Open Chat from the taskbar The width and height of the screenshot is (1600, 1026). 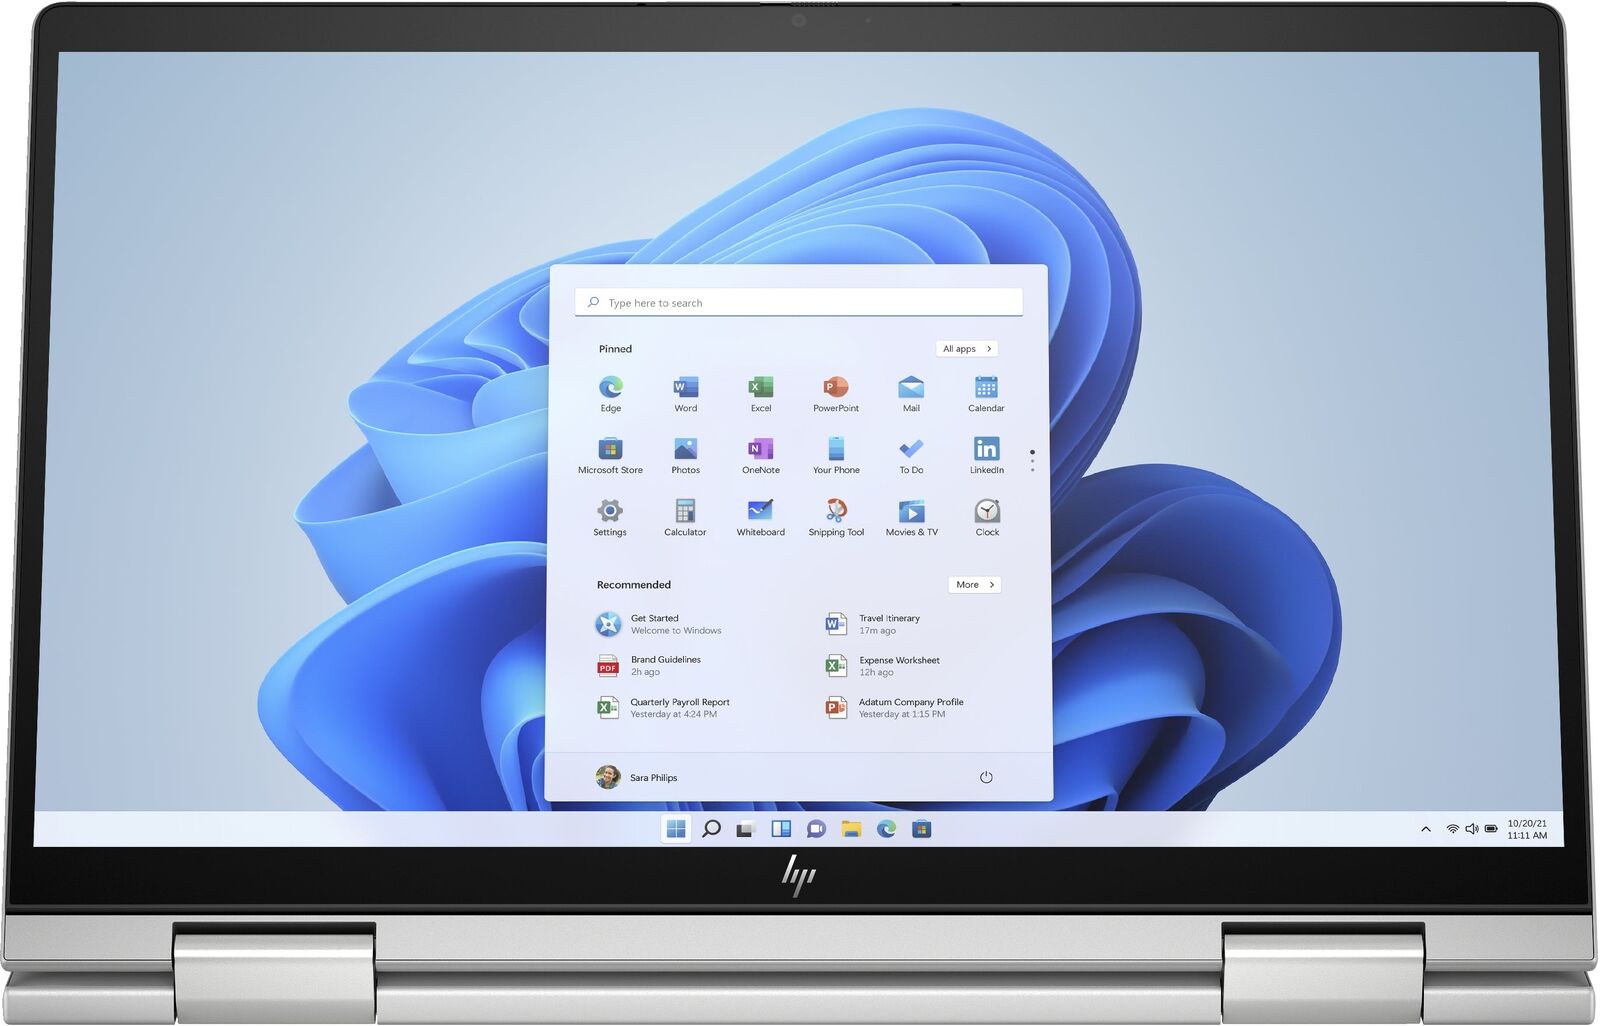(x=816, y=829)
